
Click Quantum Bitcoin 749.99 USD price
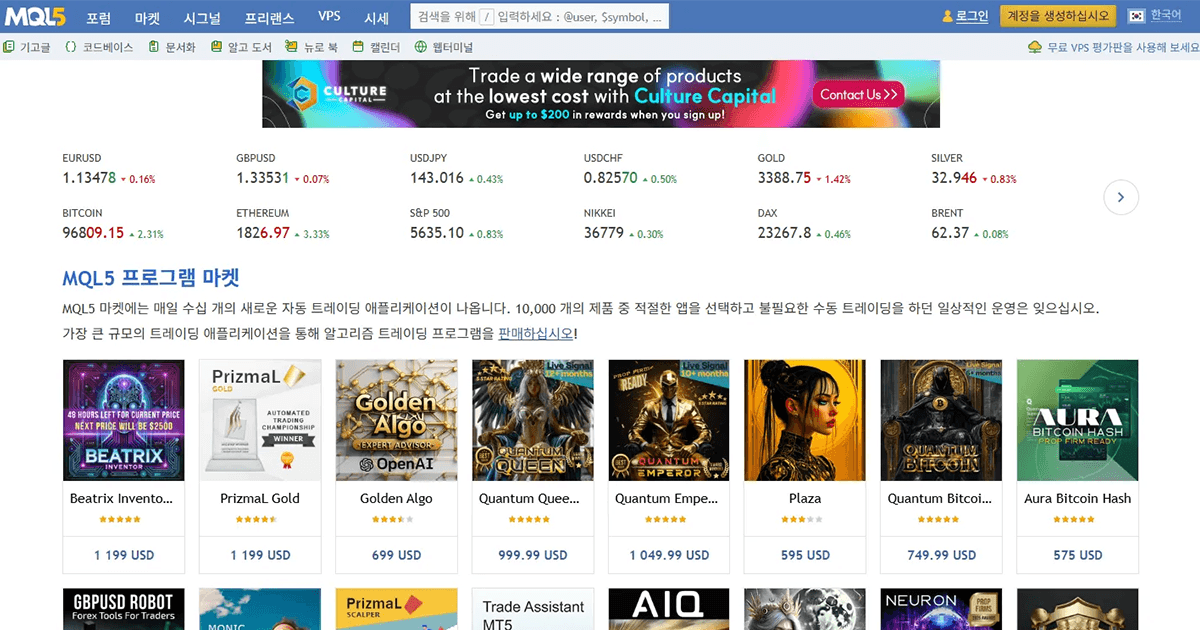click(x=941, y=555)
